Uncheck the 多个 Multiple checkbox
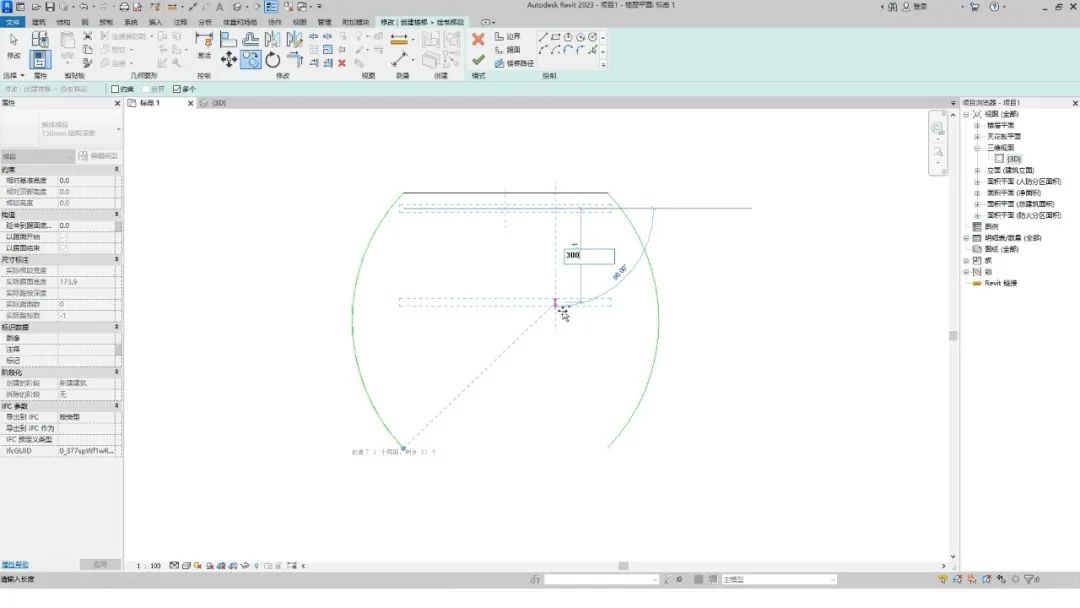 click(177, 89)
